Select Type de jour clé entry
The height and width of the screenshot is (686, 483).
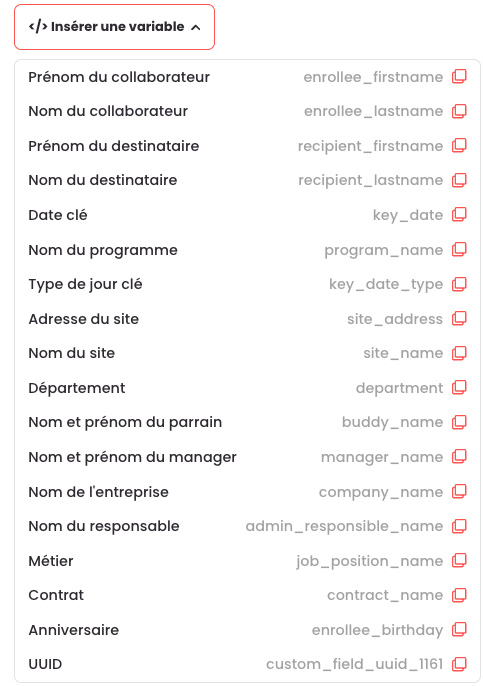(x=247, y=284)
